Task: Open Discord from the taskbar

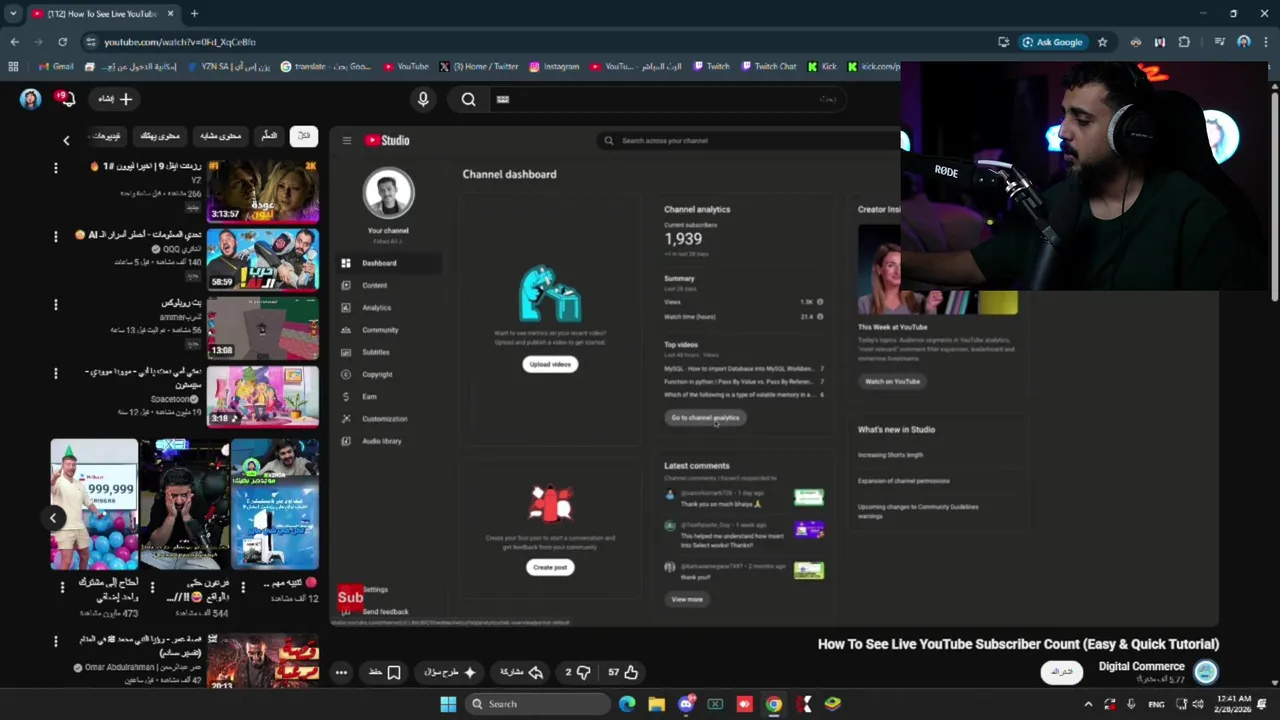Action: click(x=686, y=704)
